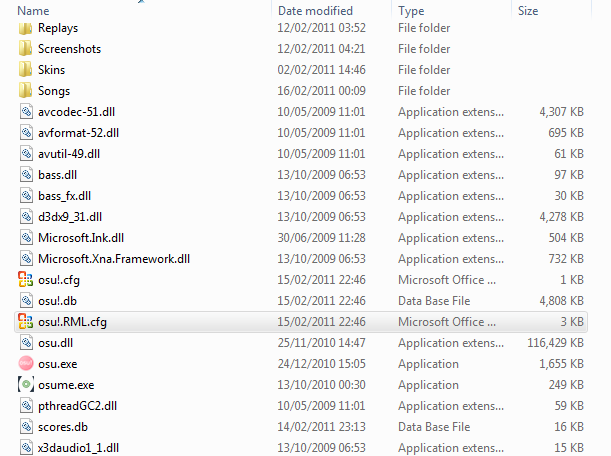Select the Songs folder name
The height and width of the screenshot is (456, 611).
click(54, 91)
